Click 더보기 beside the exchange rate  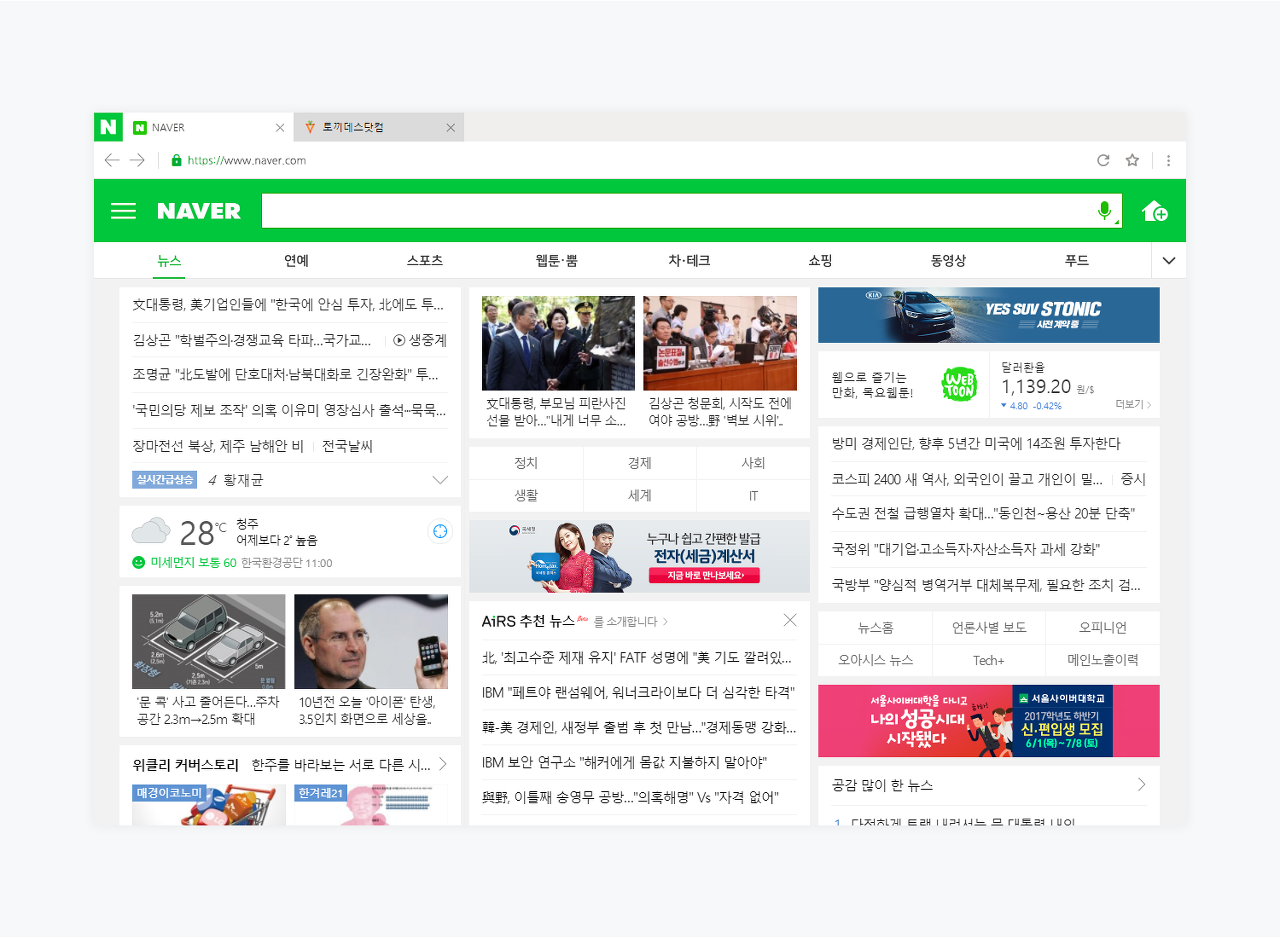[1134, 405]
